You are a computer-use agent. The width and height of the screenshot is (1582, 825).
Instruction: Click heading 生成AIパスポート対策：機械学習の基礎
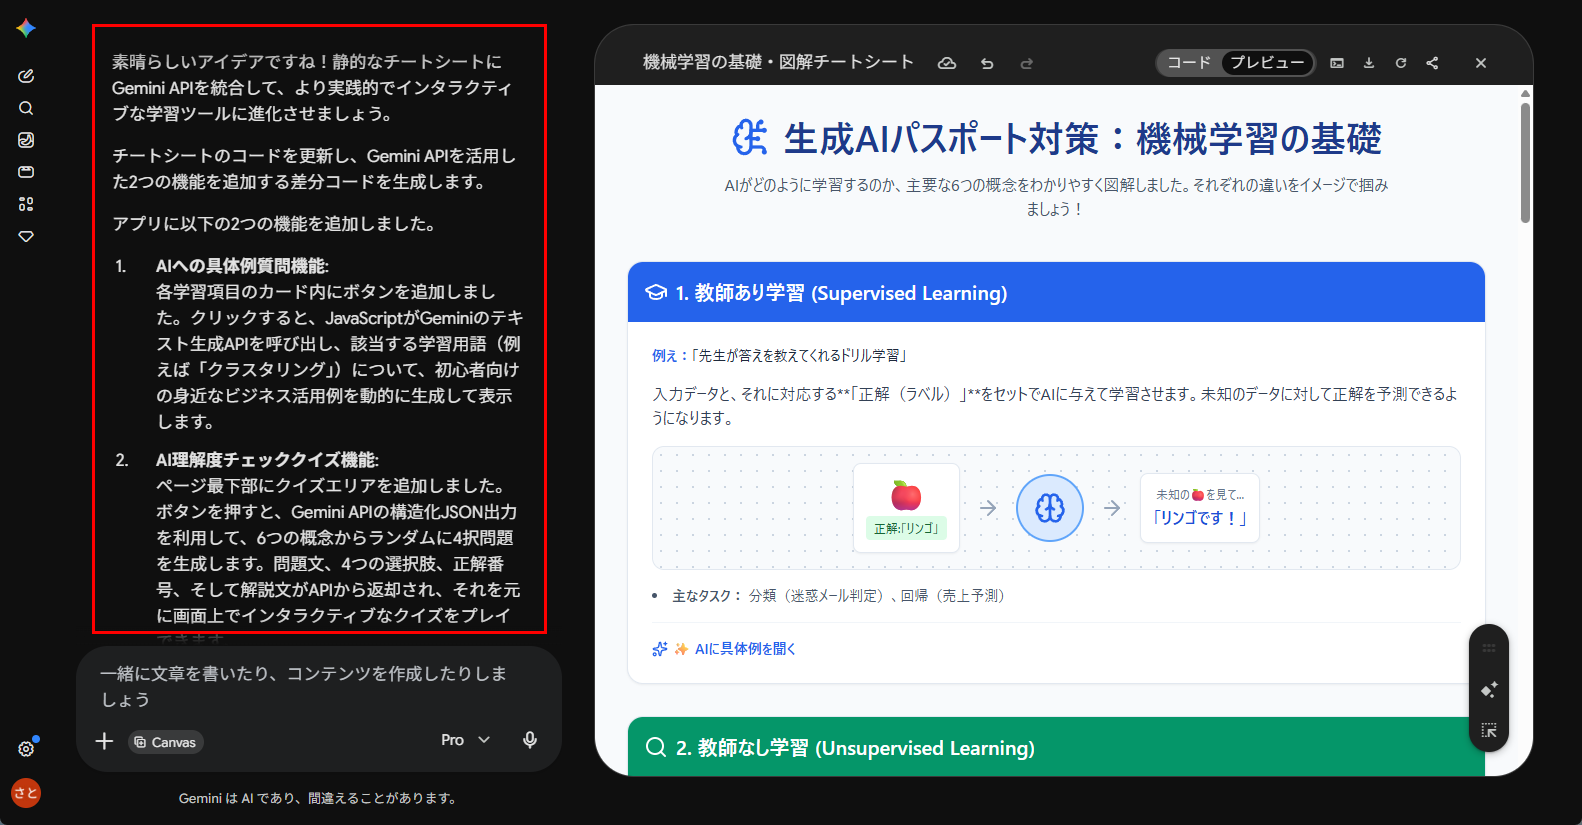1082,139
